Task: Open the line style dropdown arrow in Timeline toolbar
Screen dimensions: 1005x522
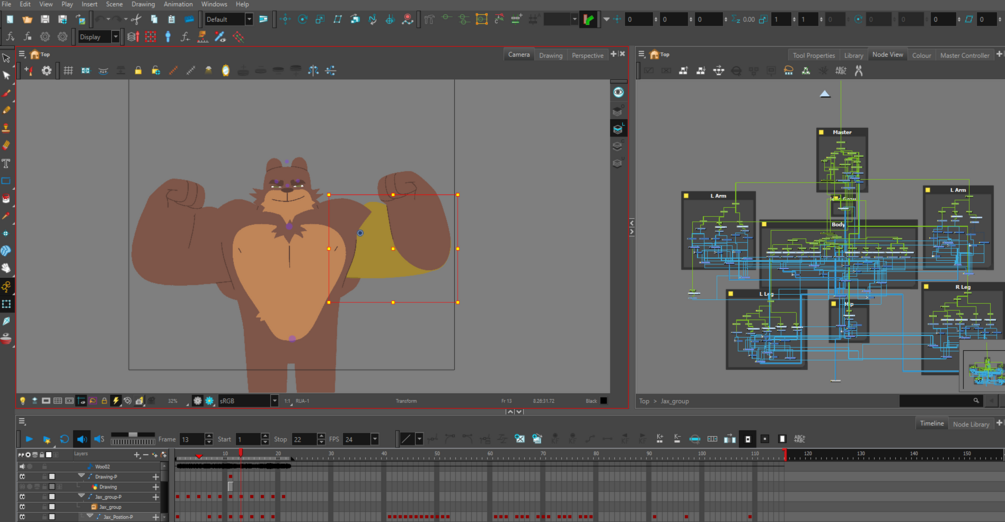Action: (419, 439)
